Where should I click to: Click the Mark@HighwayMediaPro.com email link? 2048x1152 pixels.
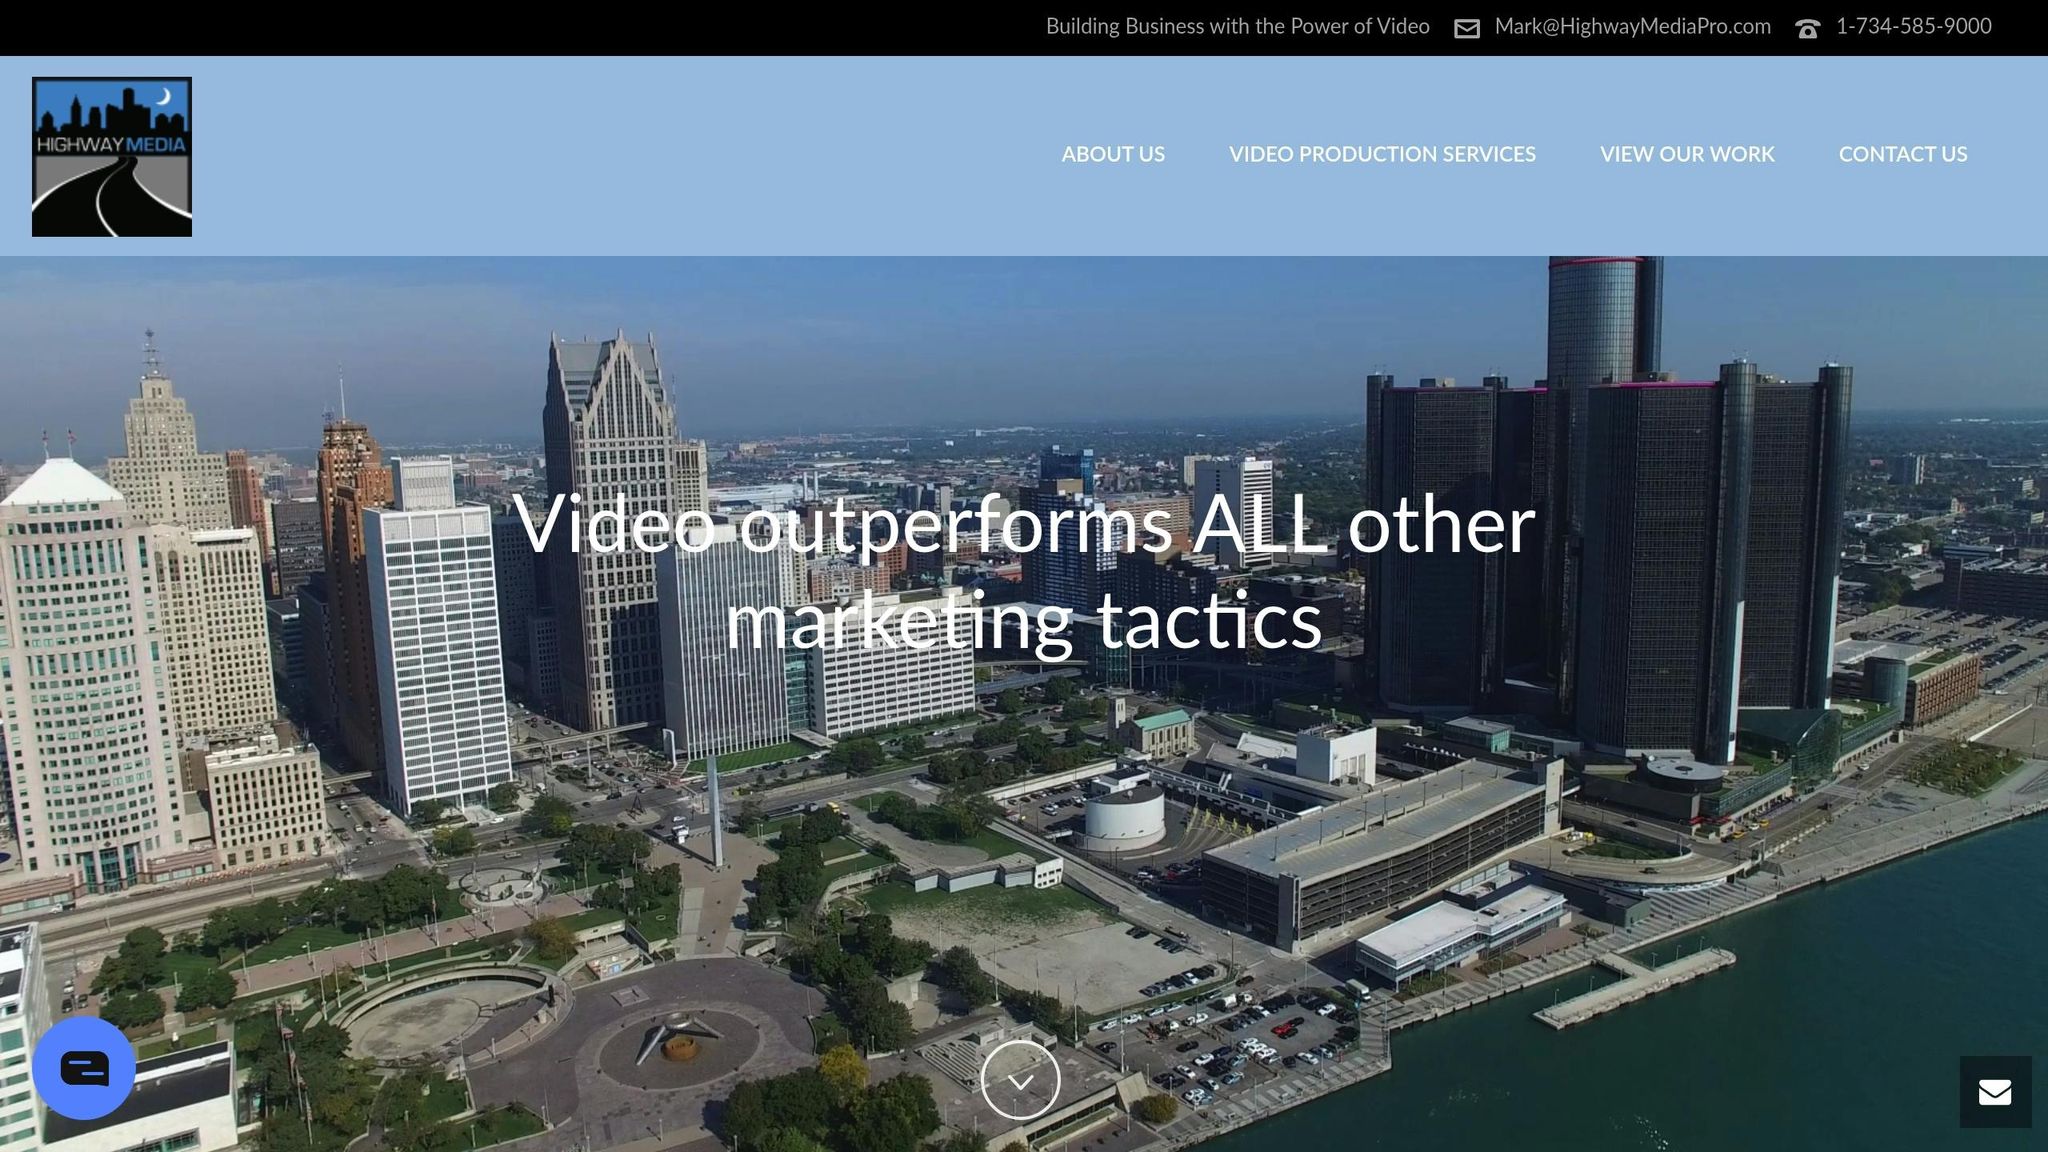click(1632, 27)
